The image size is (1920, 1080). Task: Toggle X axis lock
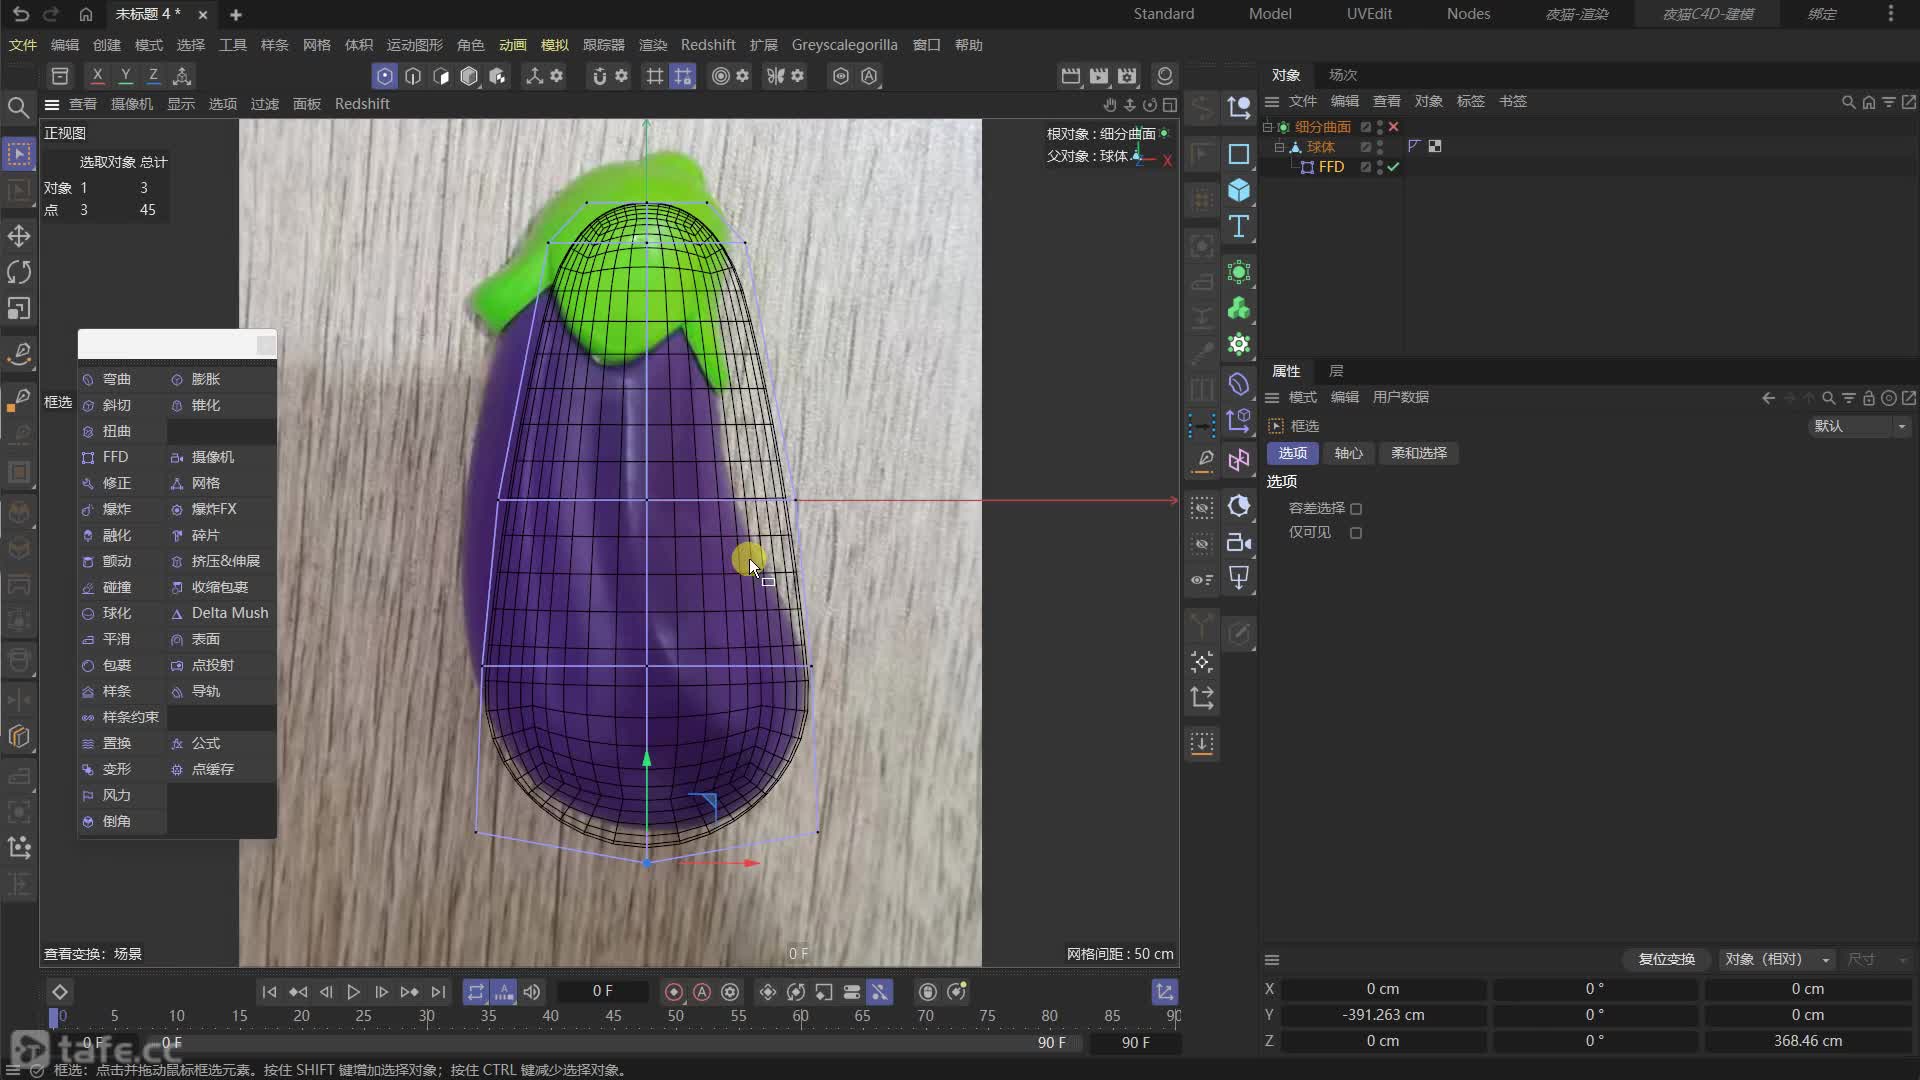pyautogui.click(x=97, y=76)
